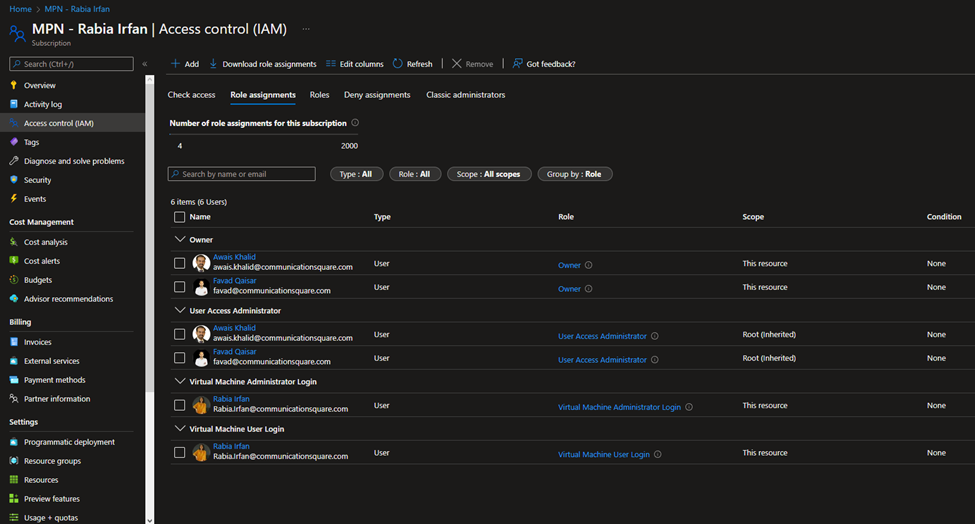This screenshot has height=524, width=975.
Task: Click info icon next to Virtual Machine User Login role
Action: click(x=657, y=454)
